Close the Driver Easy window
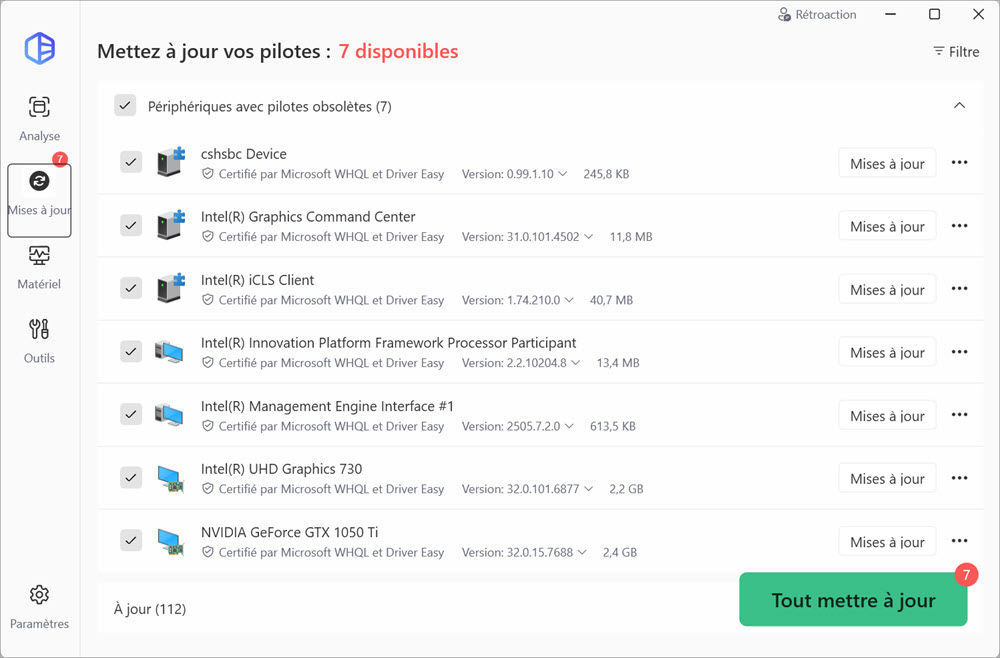Image resolution: width=1000 pixels, height=658 pixels. coord(978,14)
